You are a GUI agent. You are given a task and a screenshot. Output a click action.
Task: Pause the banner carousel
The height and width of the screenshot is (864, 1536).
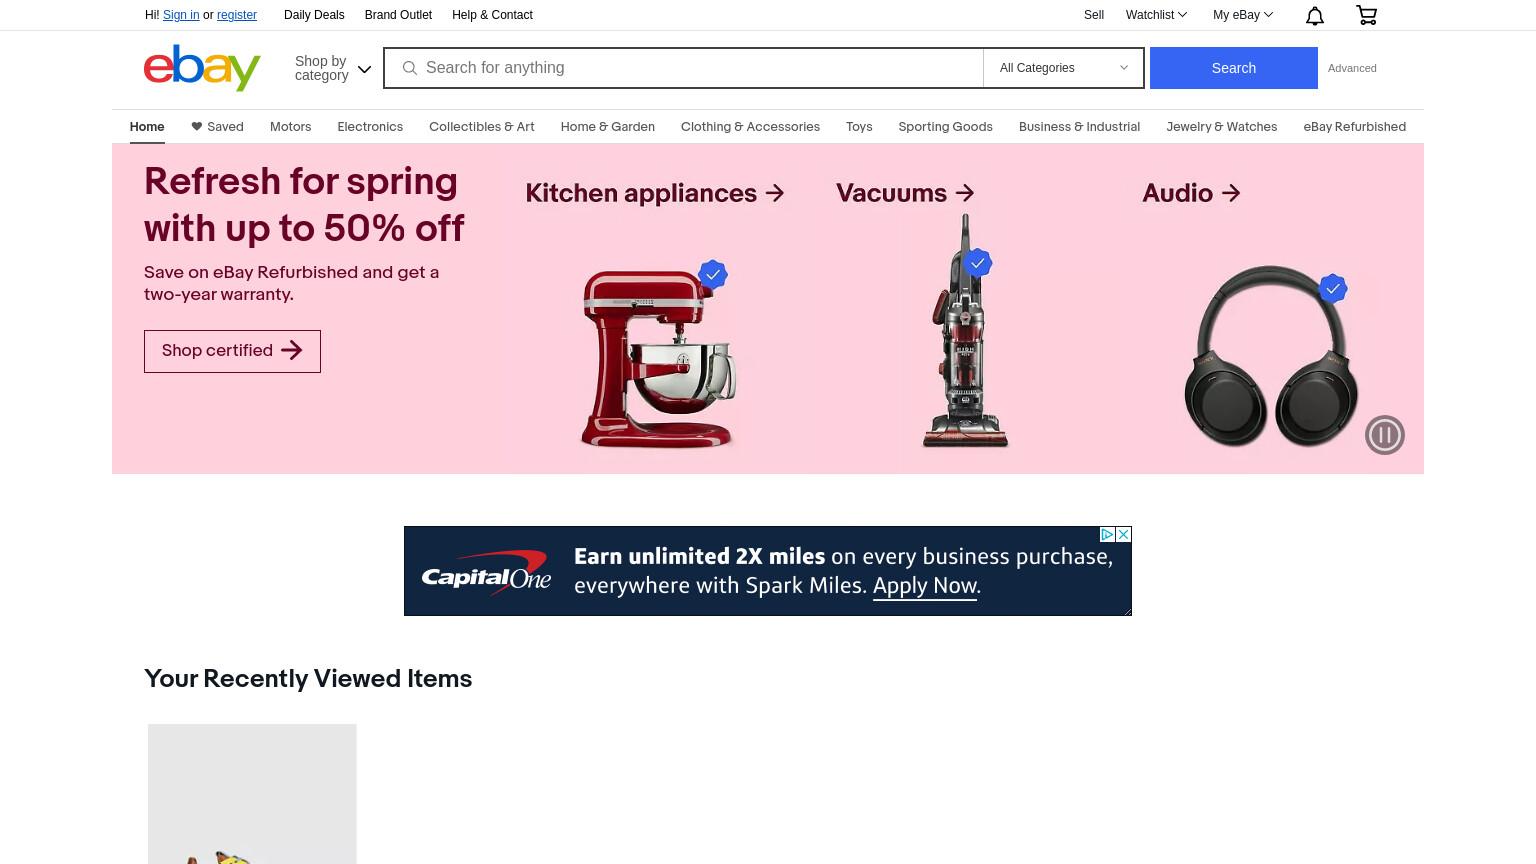1385,435
